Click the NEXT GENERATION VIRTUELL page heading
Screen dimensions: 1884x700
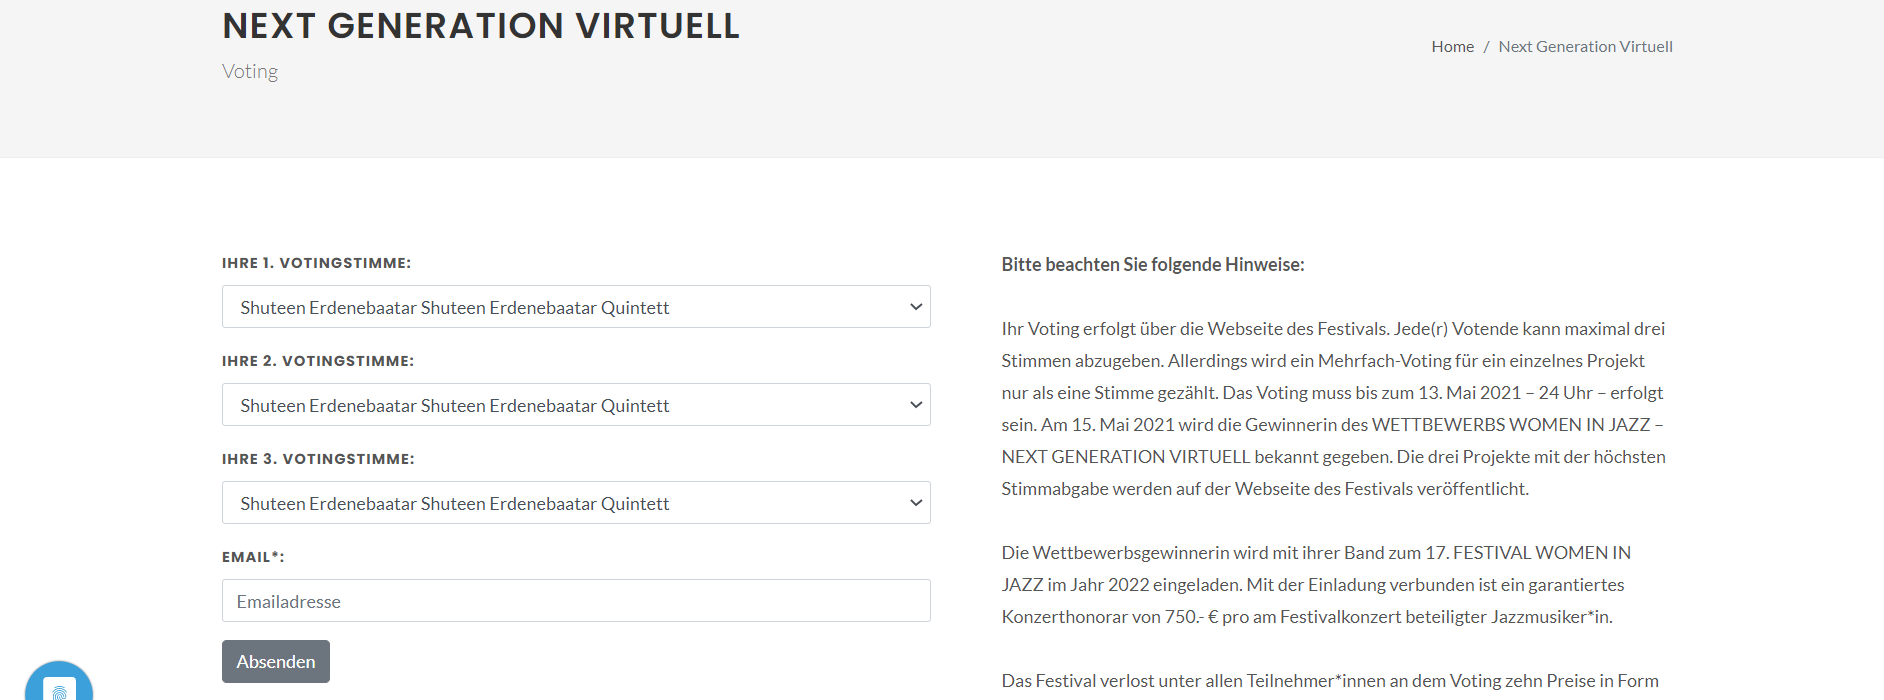[x=481, y=26]
